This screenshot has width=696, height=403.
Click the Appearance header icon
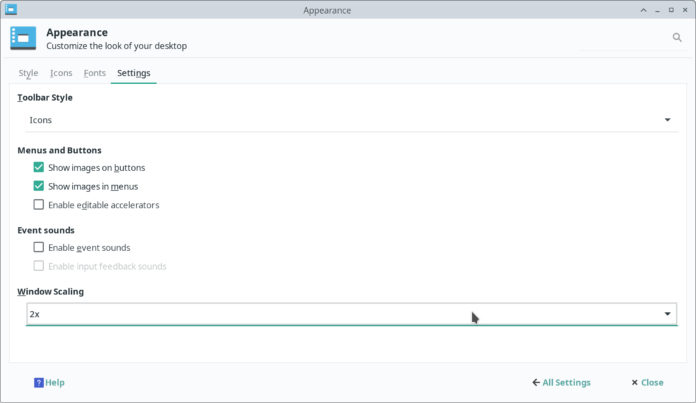(23, 38)
